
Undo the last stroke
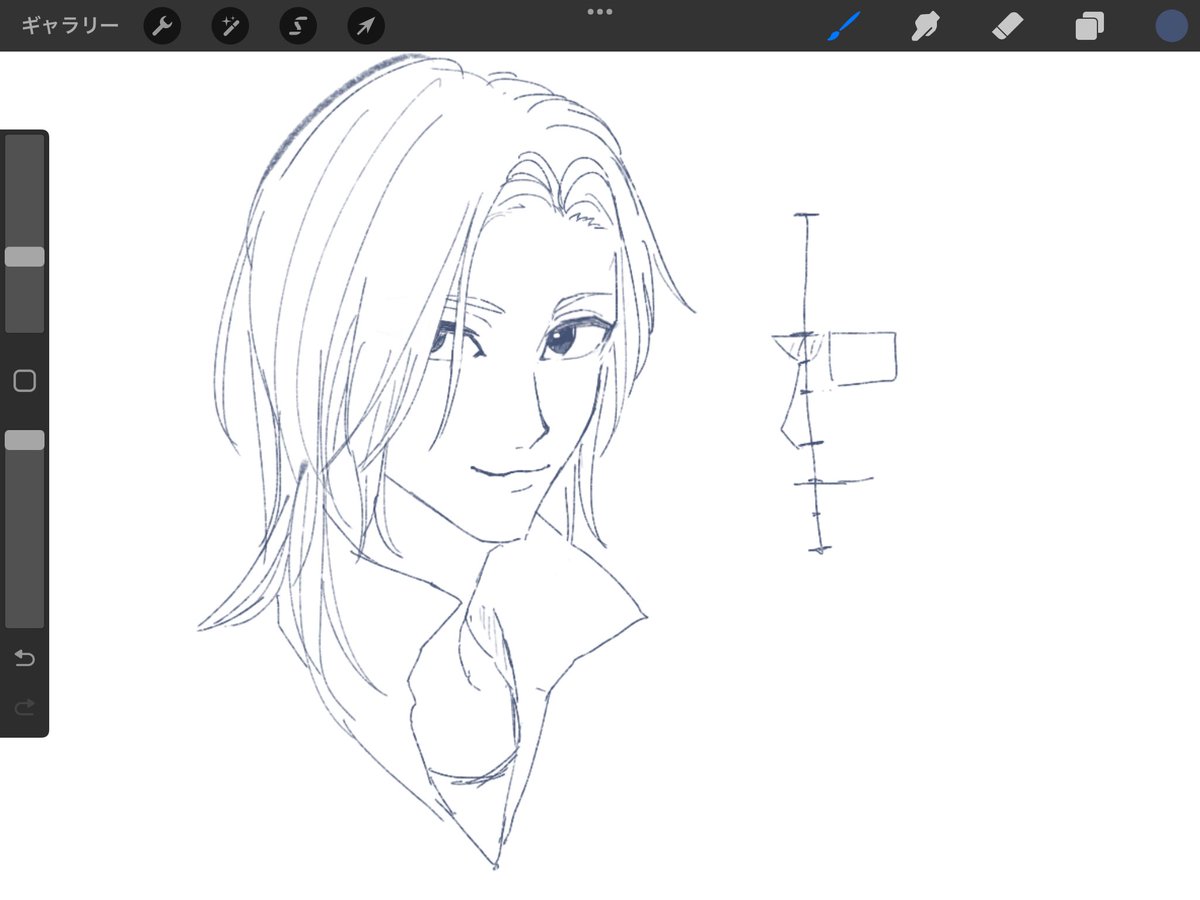click(24, 658)
